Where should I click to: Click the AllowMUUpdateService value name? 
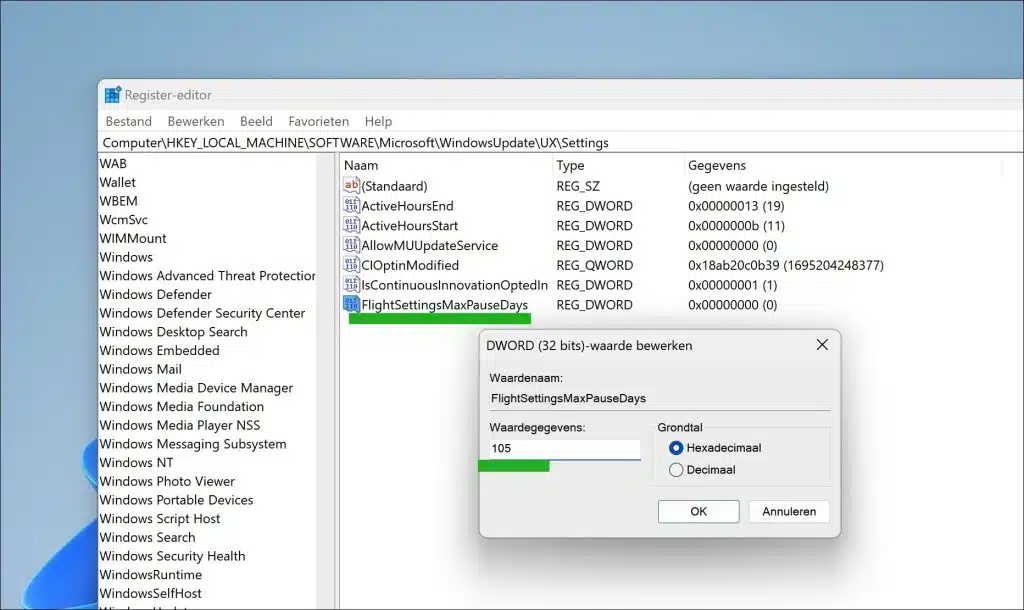pos(430,246)
